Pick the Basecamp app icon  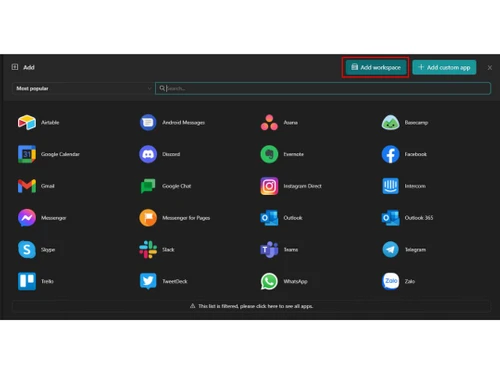click(x=390, y=122)
